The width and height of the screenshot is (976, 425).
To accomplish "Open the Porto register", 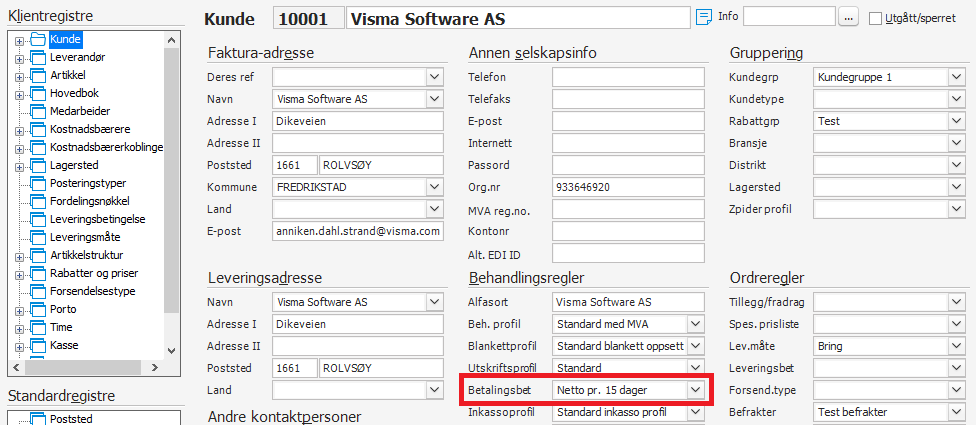I will pyautogui.click(x=63, y=309).
